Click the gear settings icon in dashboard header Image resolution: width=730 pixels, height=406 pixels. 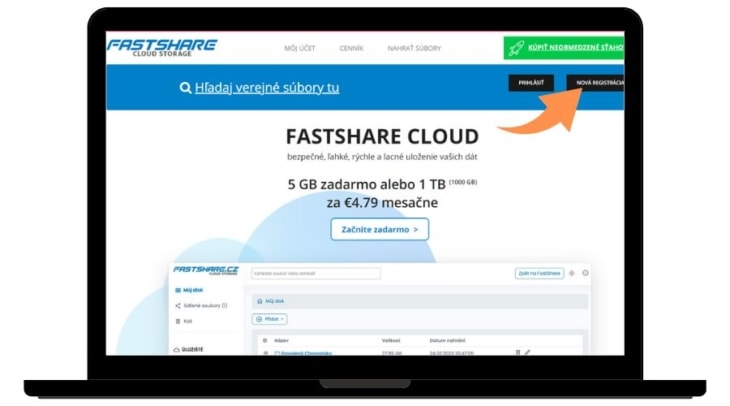(586, 273)
